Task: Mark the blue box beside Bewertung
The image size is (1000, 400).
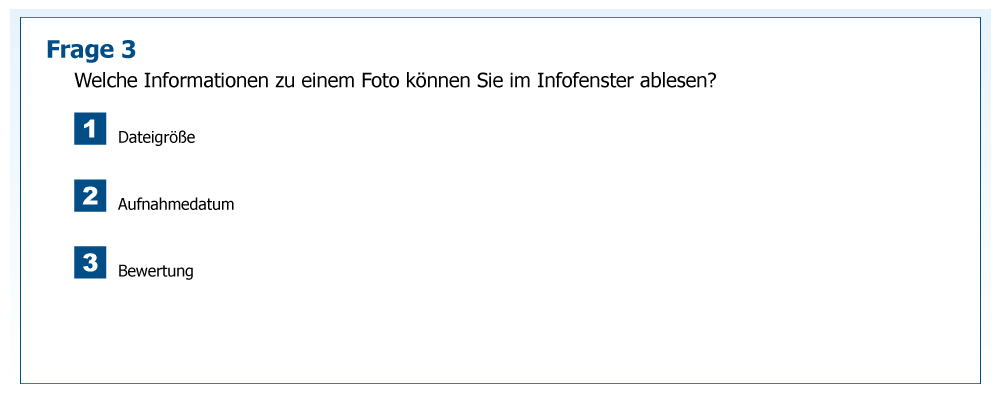Action: pos(90,262)
